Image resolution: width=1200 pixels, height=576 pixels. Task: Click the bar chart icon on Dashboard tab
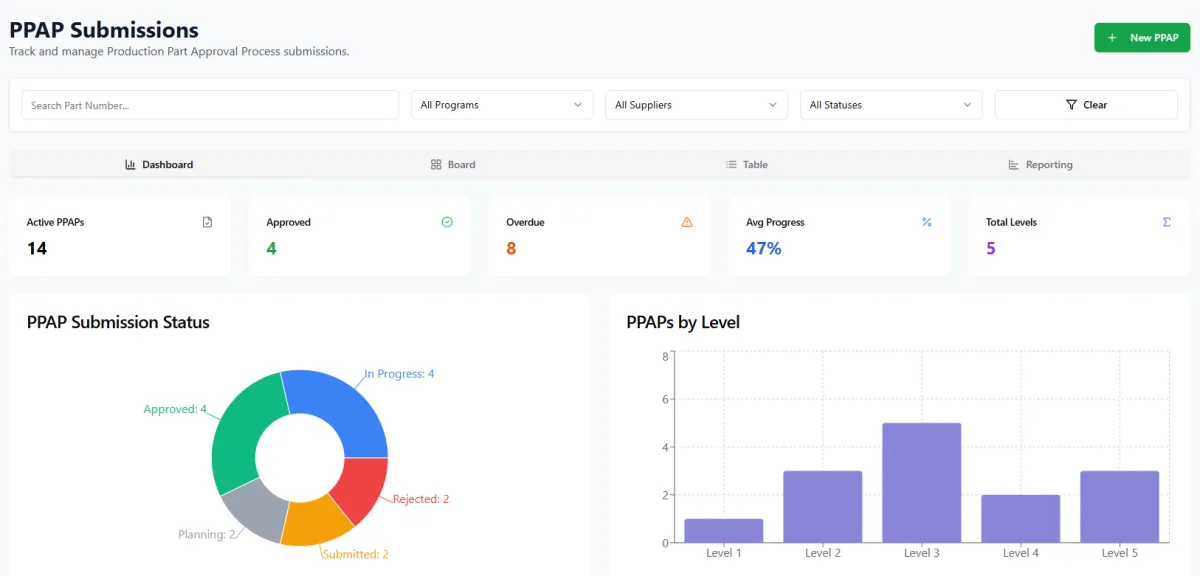click(130, 165)
